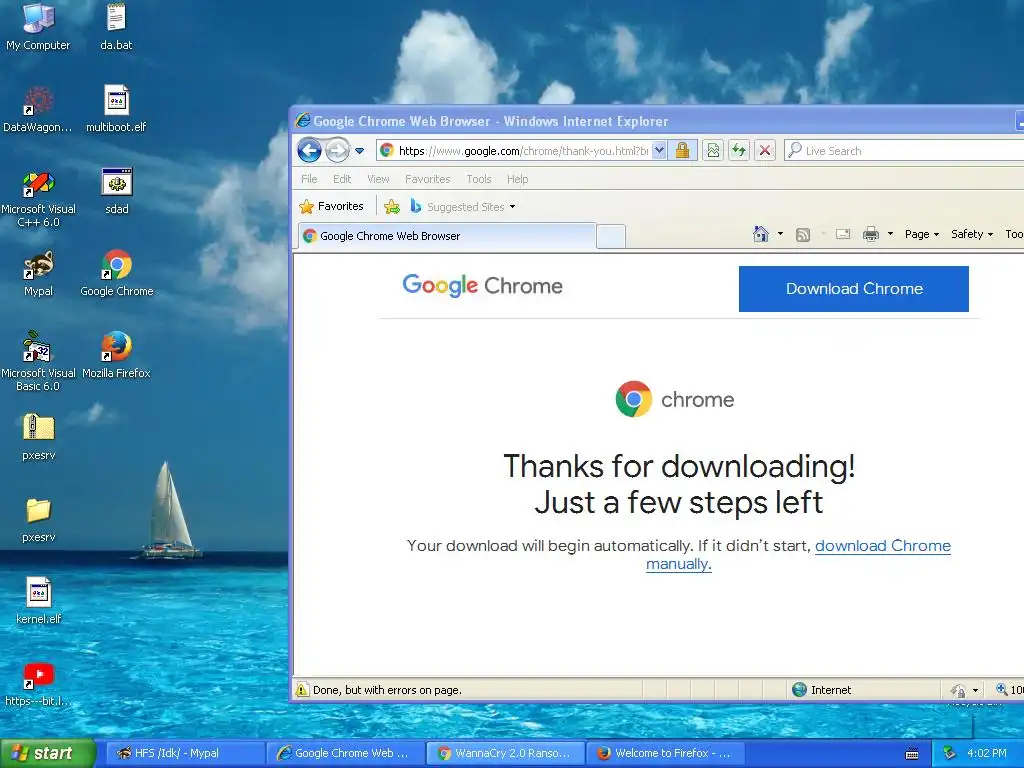
Task: Switch to HFS /ldk/ - Mypal taskbar item
Action: [x=184, y=753]
